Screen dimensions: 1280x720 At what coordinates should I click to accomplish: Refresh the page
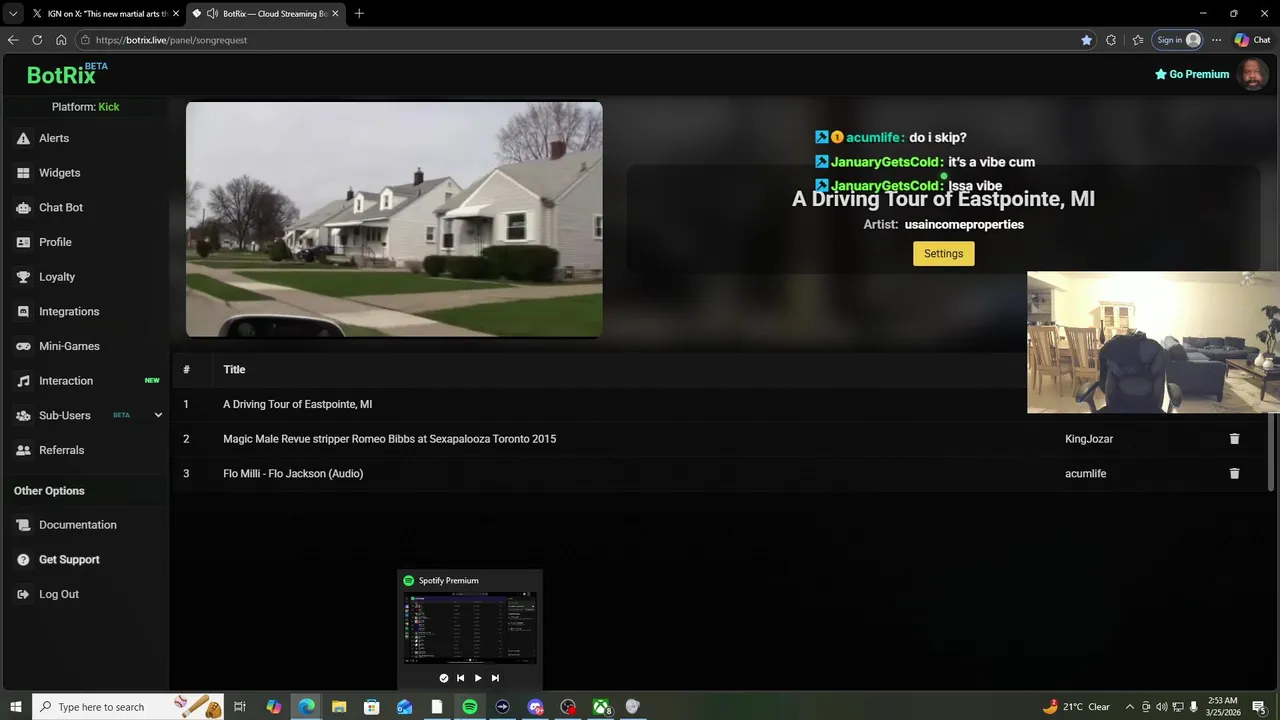point(37,40)
